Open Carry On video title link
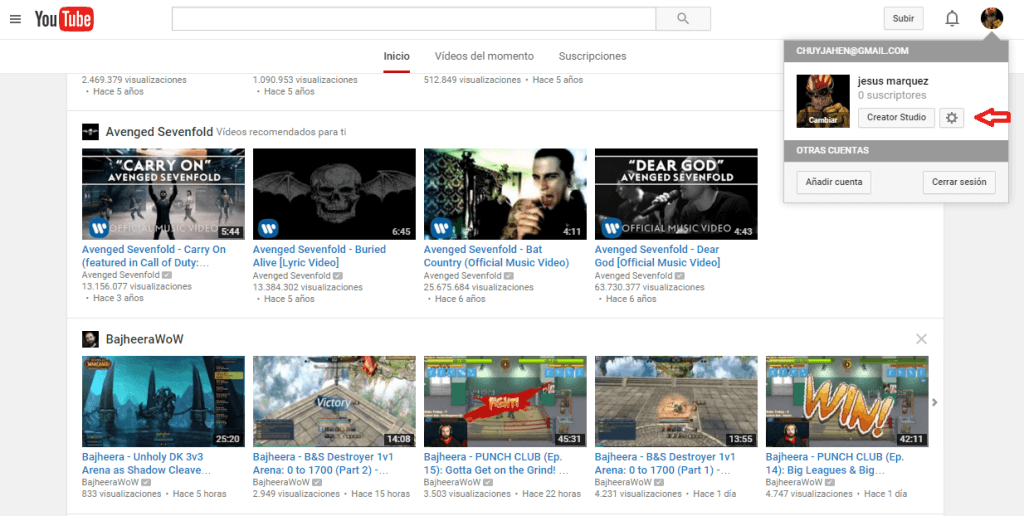 (153, 256)
